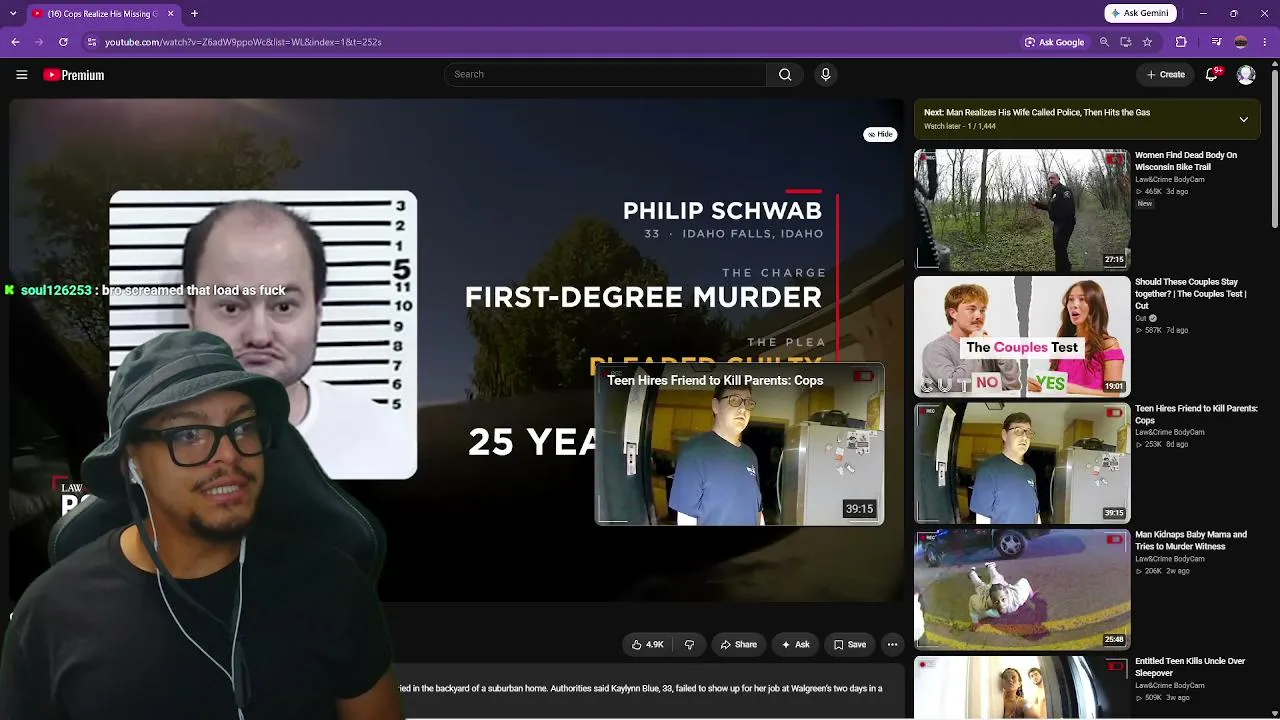Share the video
This screenshot has width=1280, height=720.
click(738, 645)
